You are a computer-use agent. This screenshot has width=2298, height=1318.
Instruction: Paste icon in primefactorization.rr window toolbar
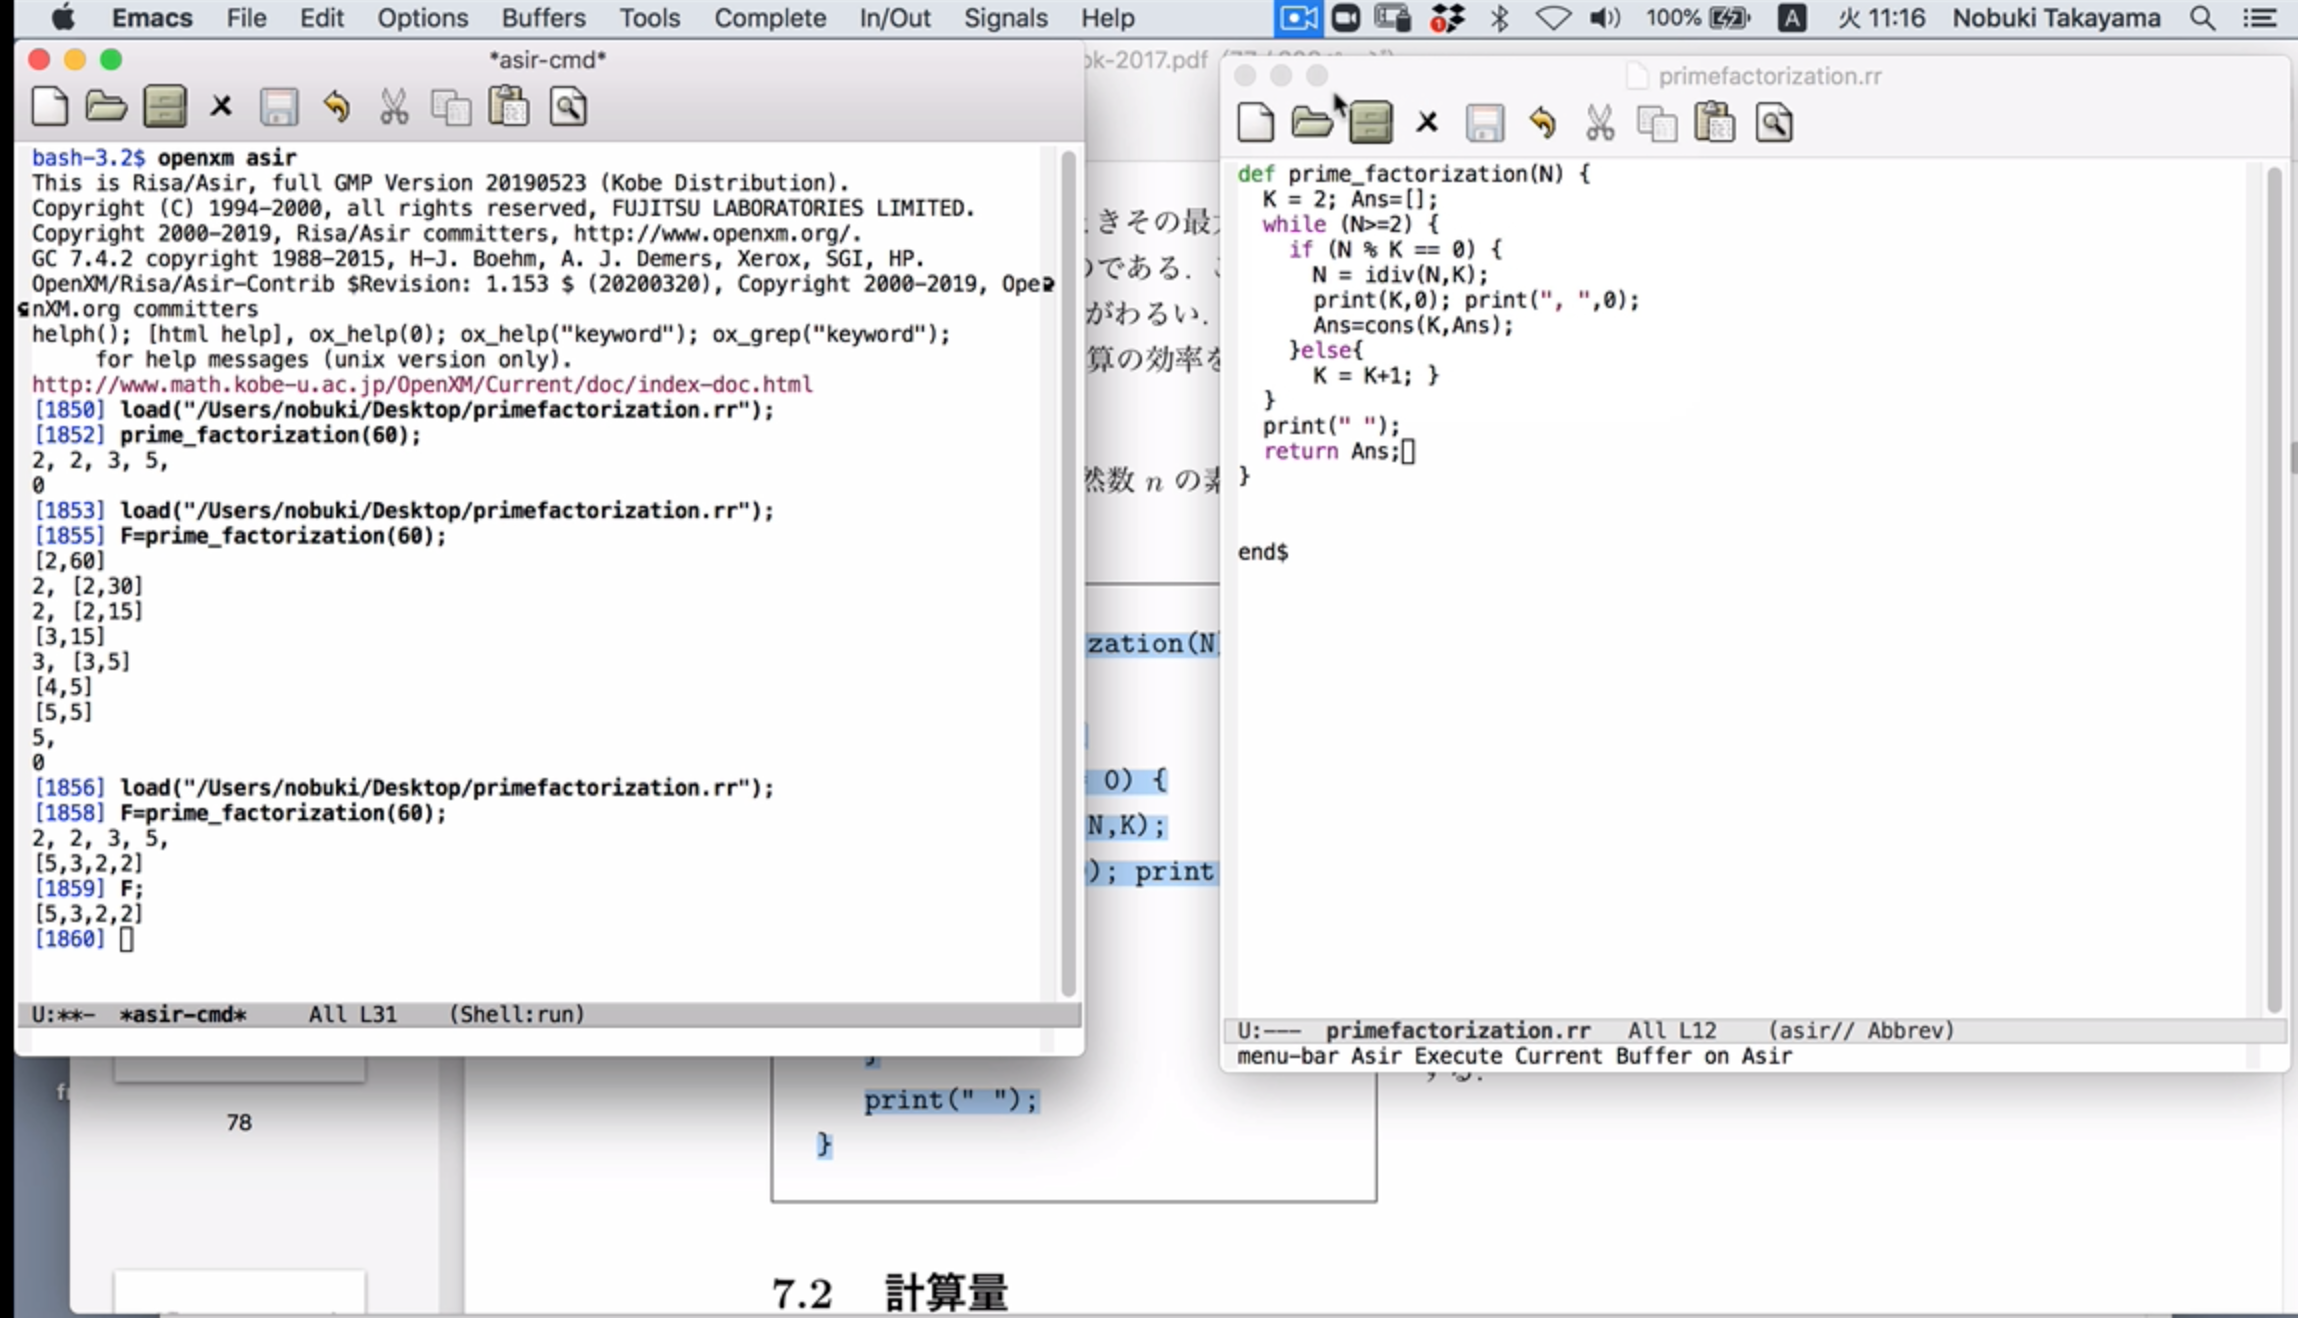click(1715, 123)
